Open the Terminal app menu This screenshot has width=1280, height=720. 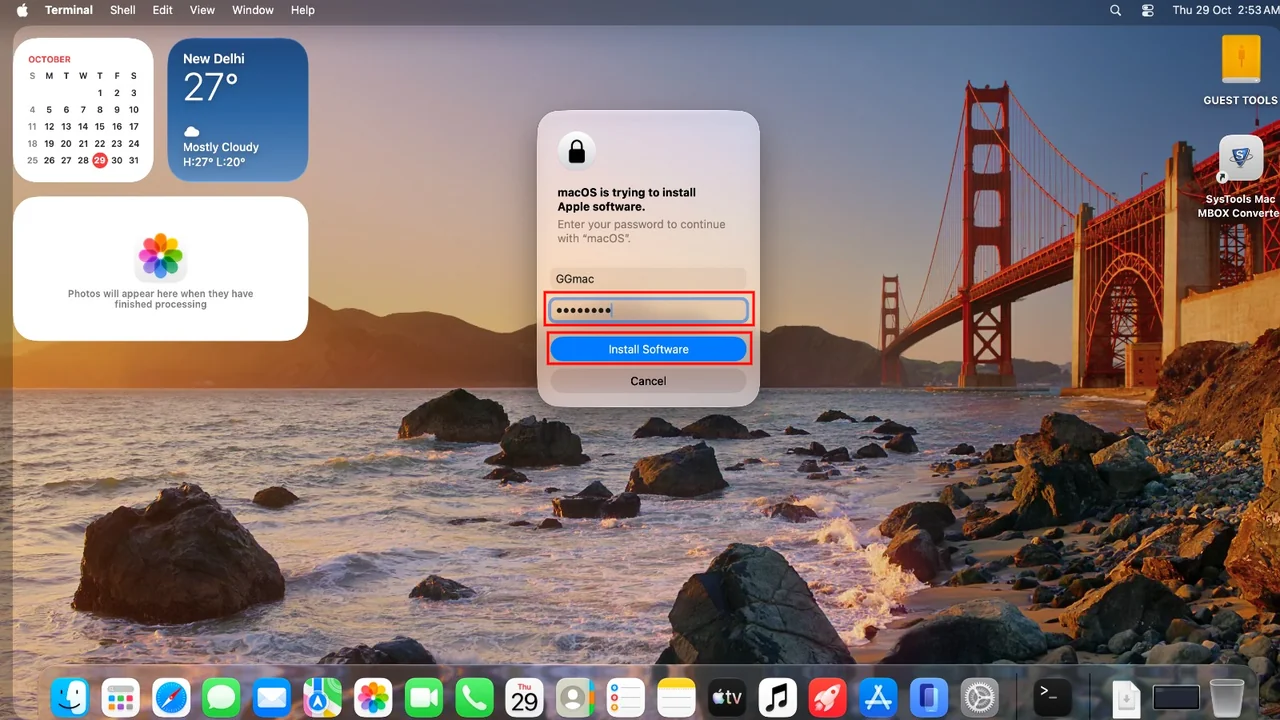tap(69, 10)
